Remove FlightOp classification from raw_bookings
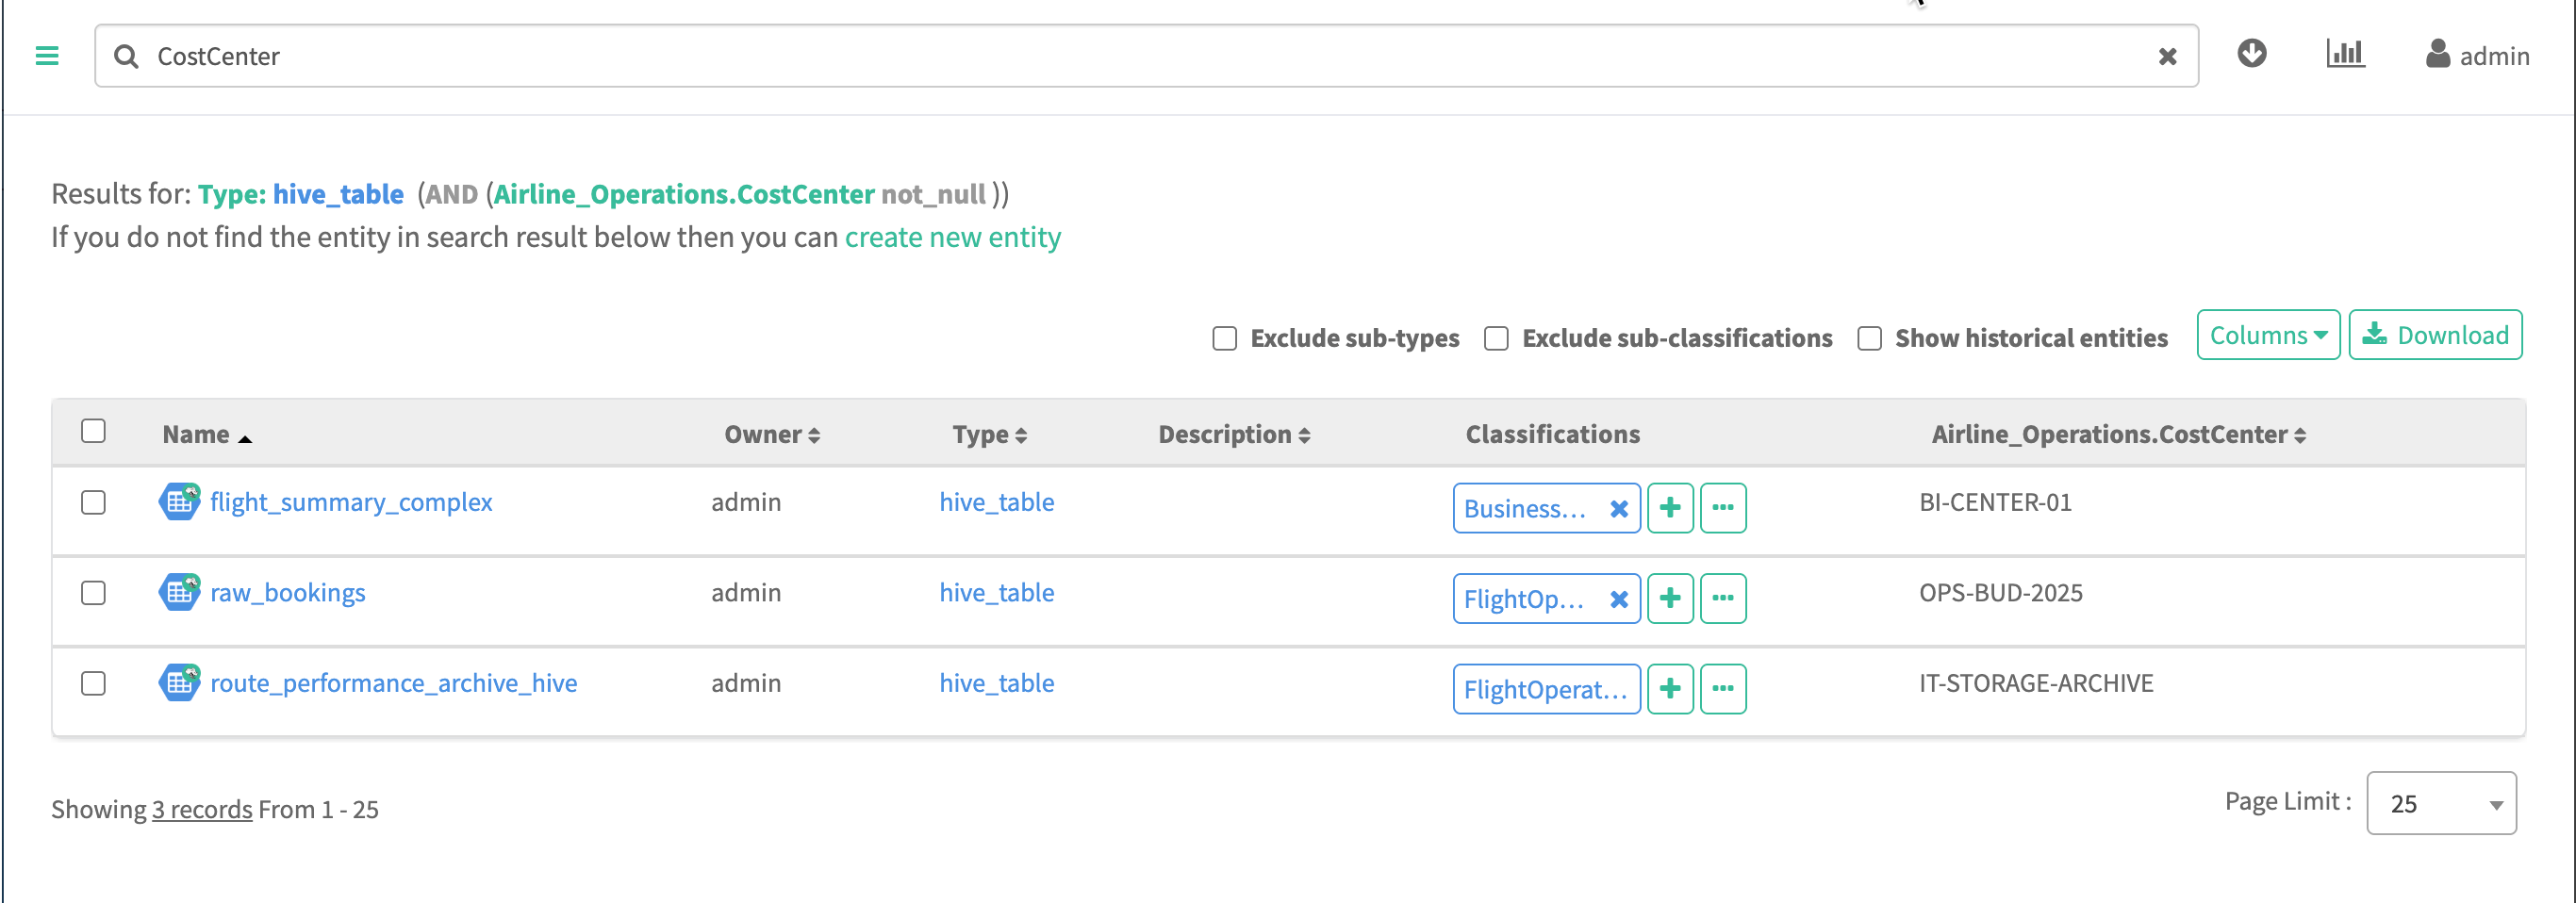Viewport: 2576px width, 903px height. pyautogui.click(x=1618, y=599)
